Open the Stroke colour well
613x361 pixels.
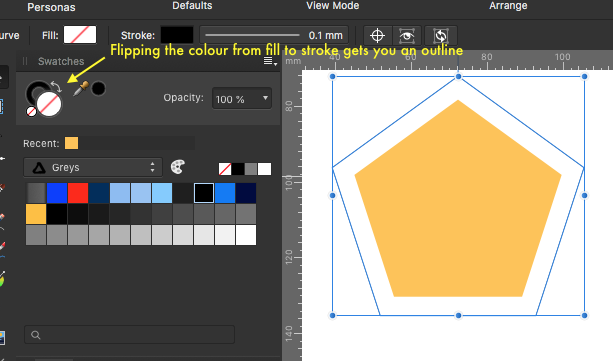(x=177, y=35)
